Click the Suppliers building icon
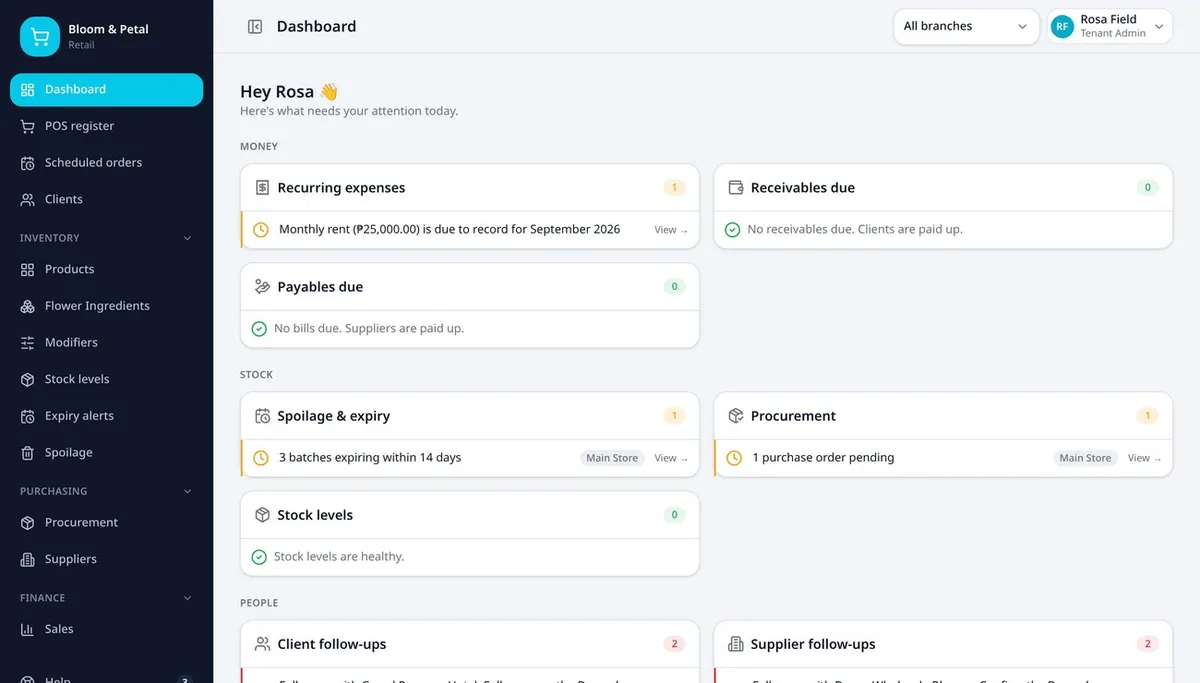This screenshot has width=1200, height=683. (x=27, y=560)
